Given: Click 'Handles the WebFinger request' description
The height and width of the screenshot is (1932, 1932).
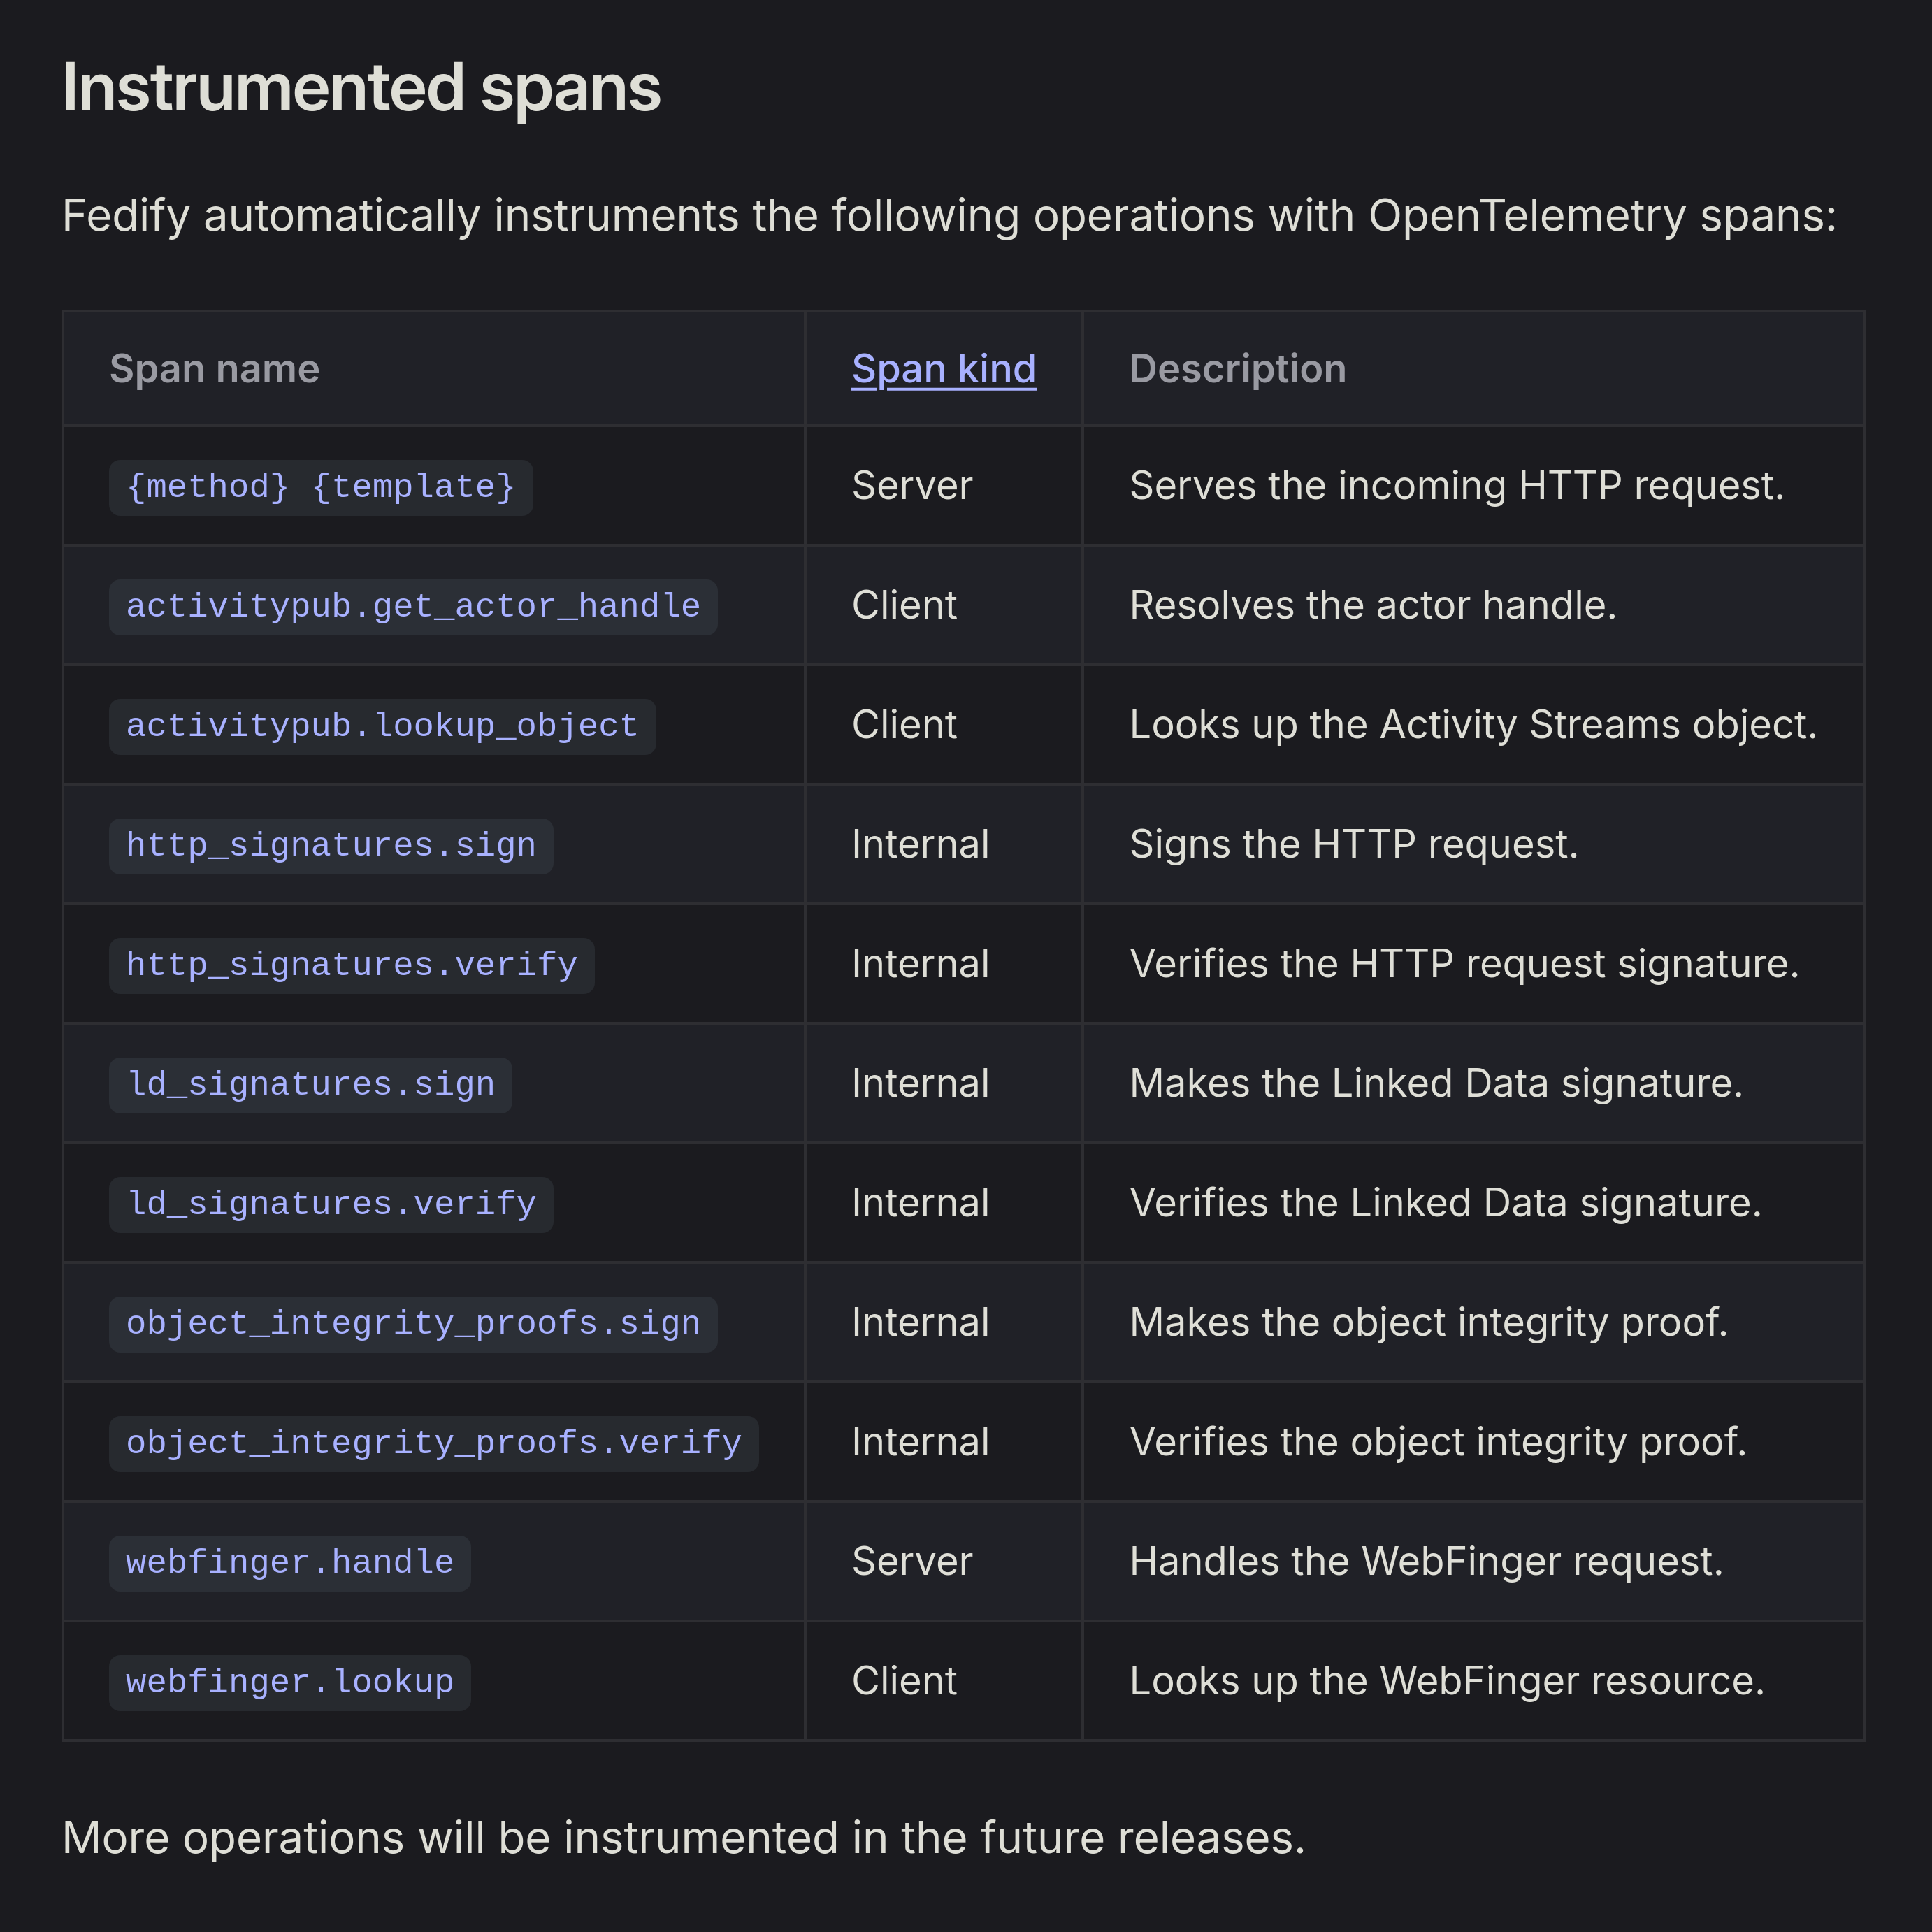Looking at the screenshot, I should pyautogui.click(x=1426, y=1561).
